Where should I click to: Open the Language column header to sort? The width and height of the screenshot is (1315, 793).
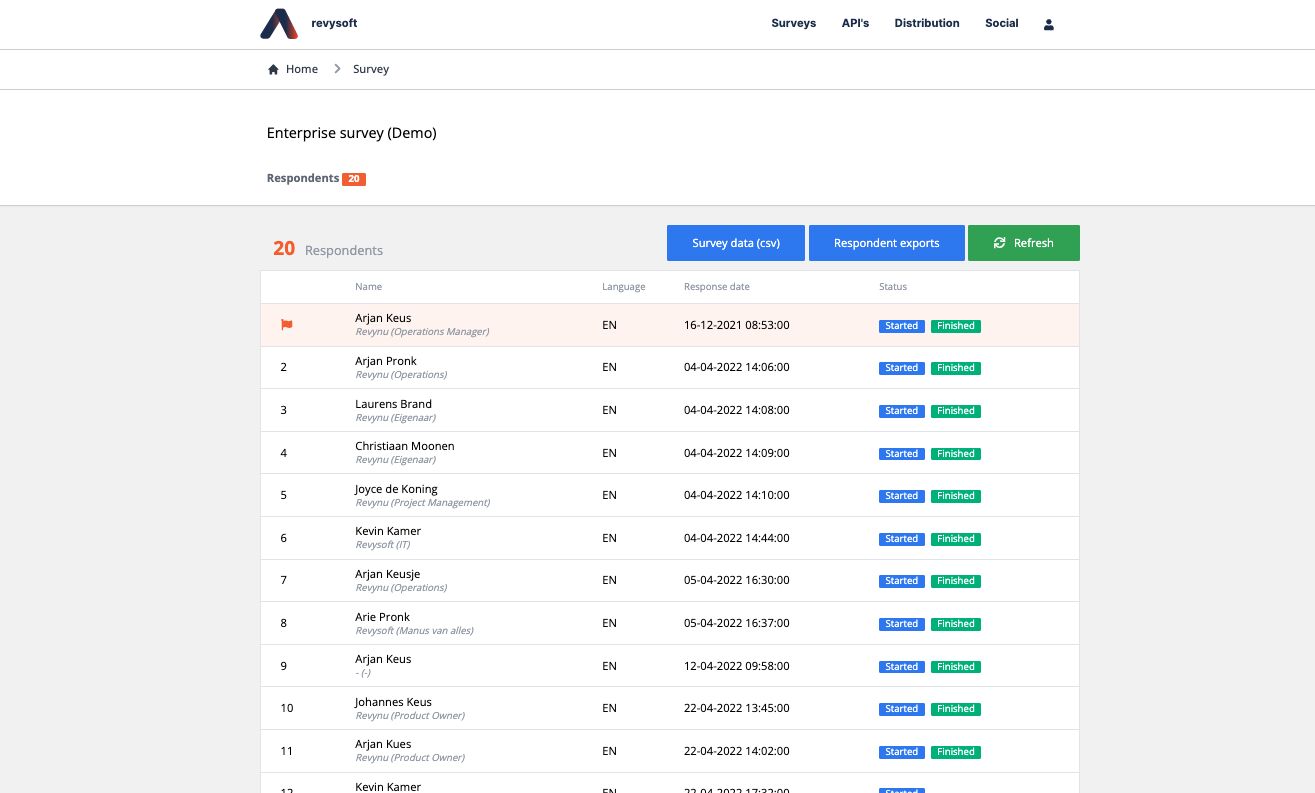click(x=623, y=286)
